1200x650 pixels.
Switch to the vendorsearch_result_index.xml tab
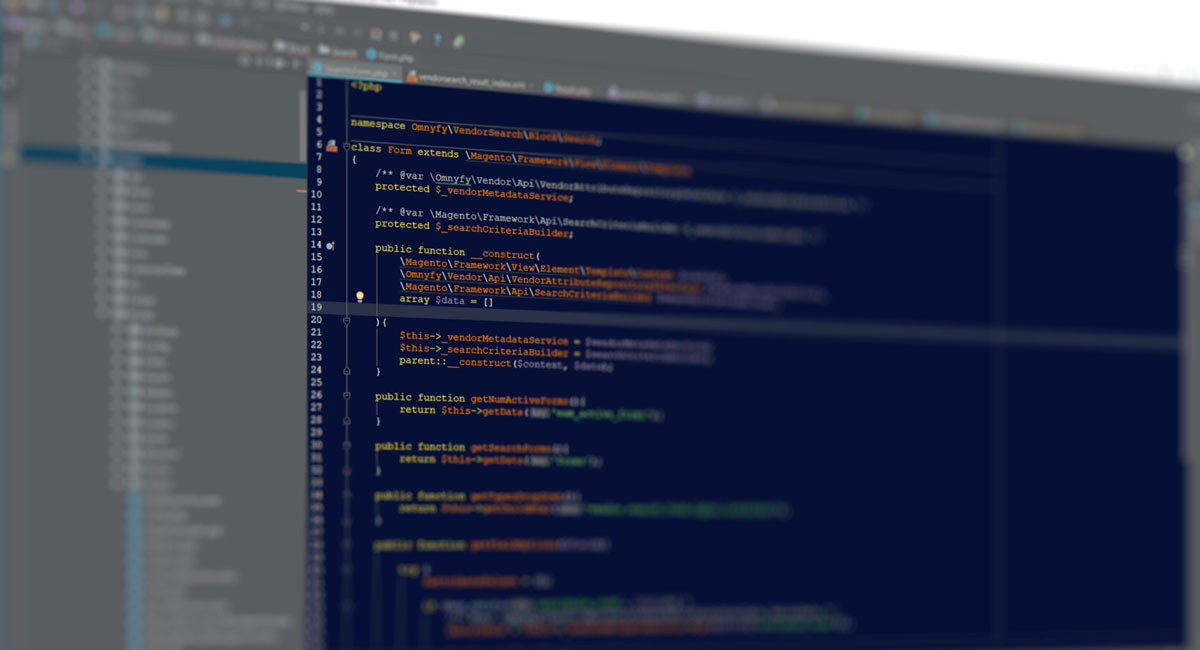(470, 79)
